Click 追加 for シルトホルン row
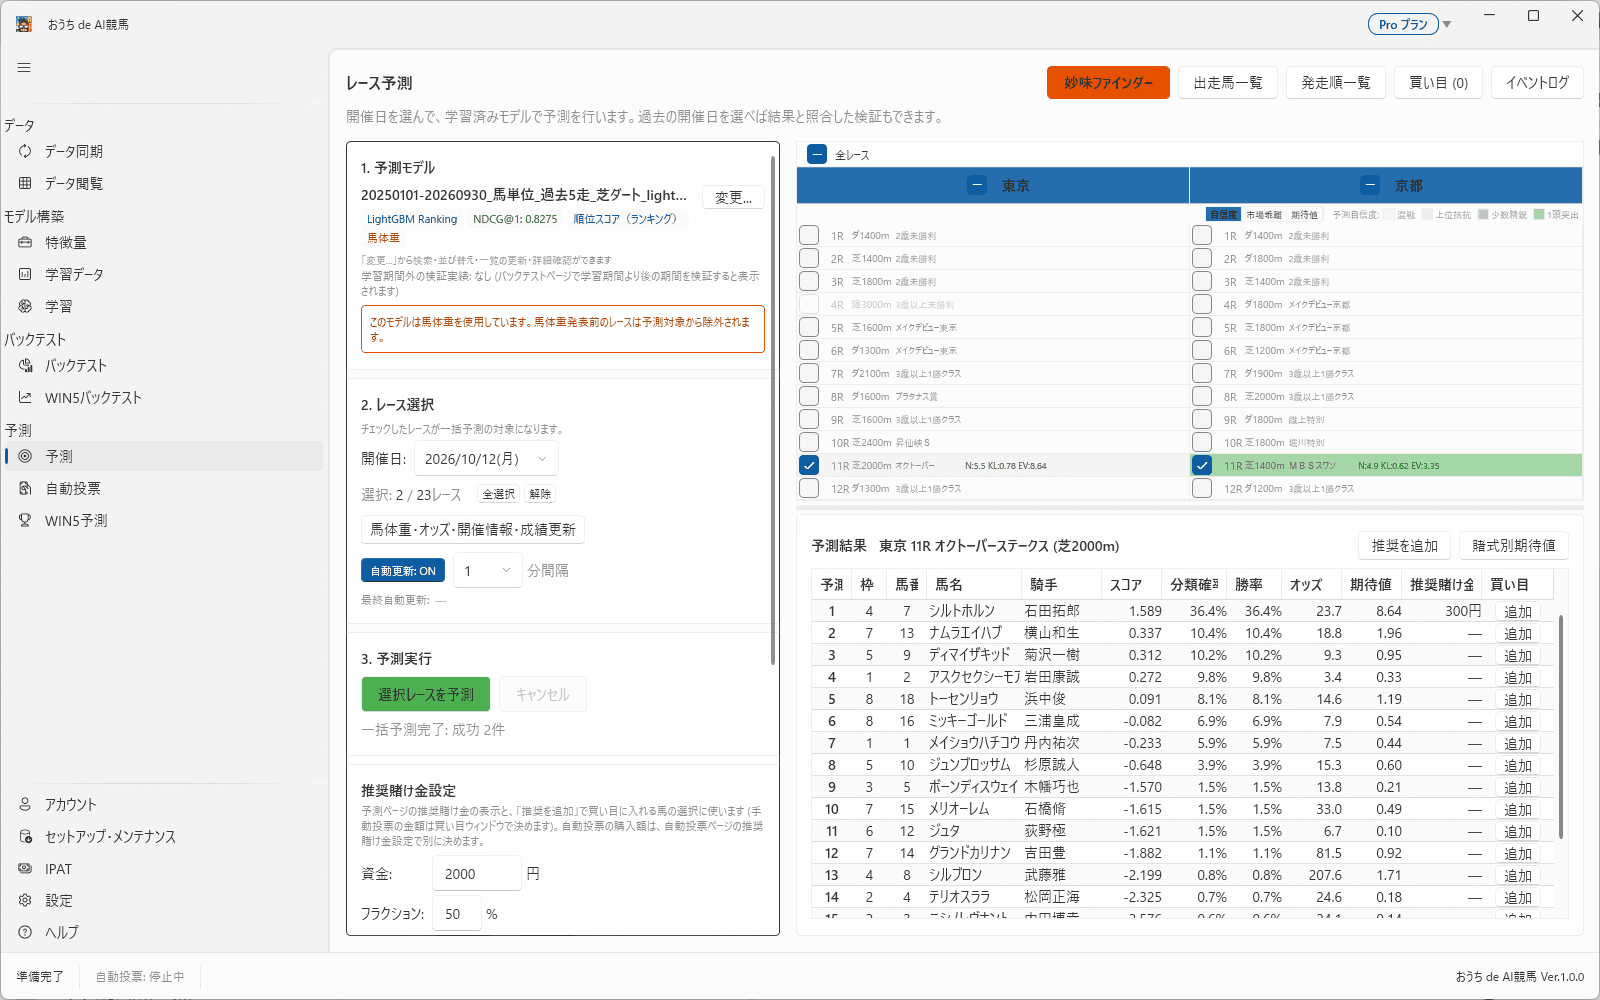Viewport: 1600px width, 1000px height. tap(1518, 612)
